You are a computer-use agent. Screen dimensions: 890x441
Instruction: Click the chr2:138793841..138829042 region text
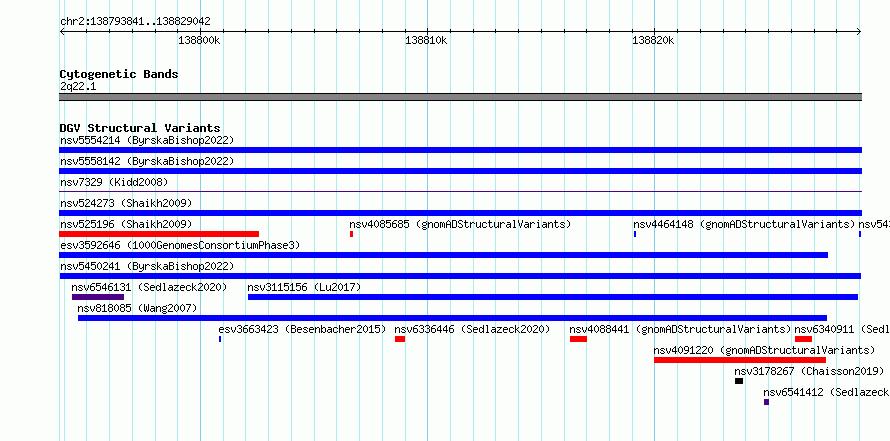(135, 22)
